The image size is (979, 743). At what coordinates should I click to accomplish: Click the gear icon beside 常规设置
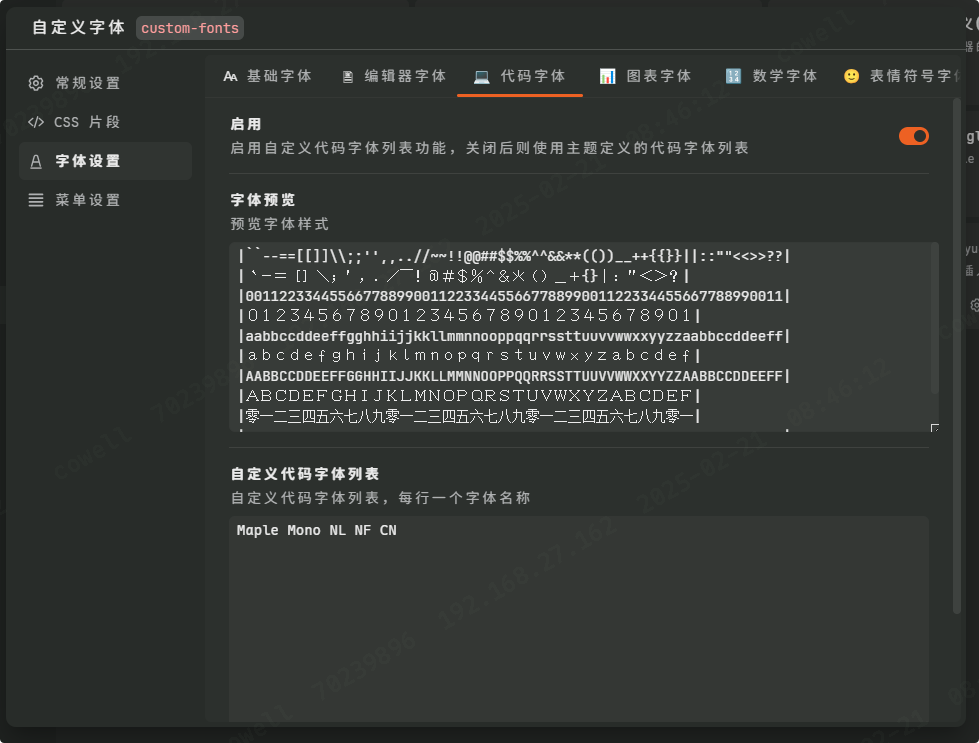coord(36,83)
